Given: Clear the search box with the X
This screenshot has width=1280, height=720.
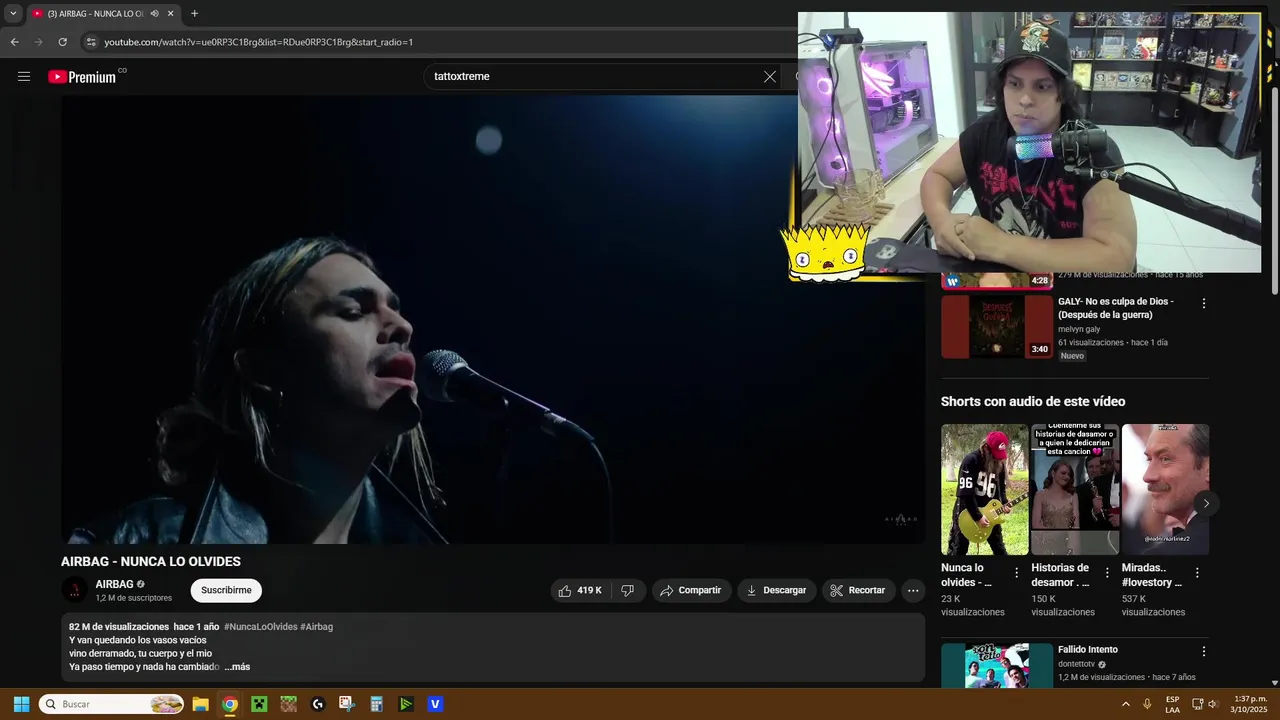Looking at the screenshot, I should pos(770,76).
